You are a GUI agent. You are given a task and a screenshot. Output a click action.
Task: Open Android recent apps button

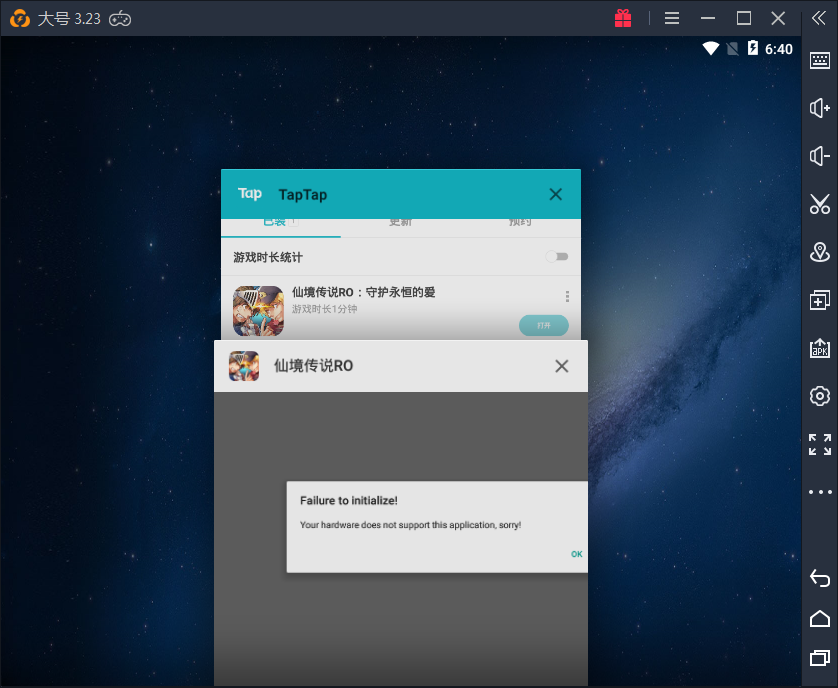[820, 658]
